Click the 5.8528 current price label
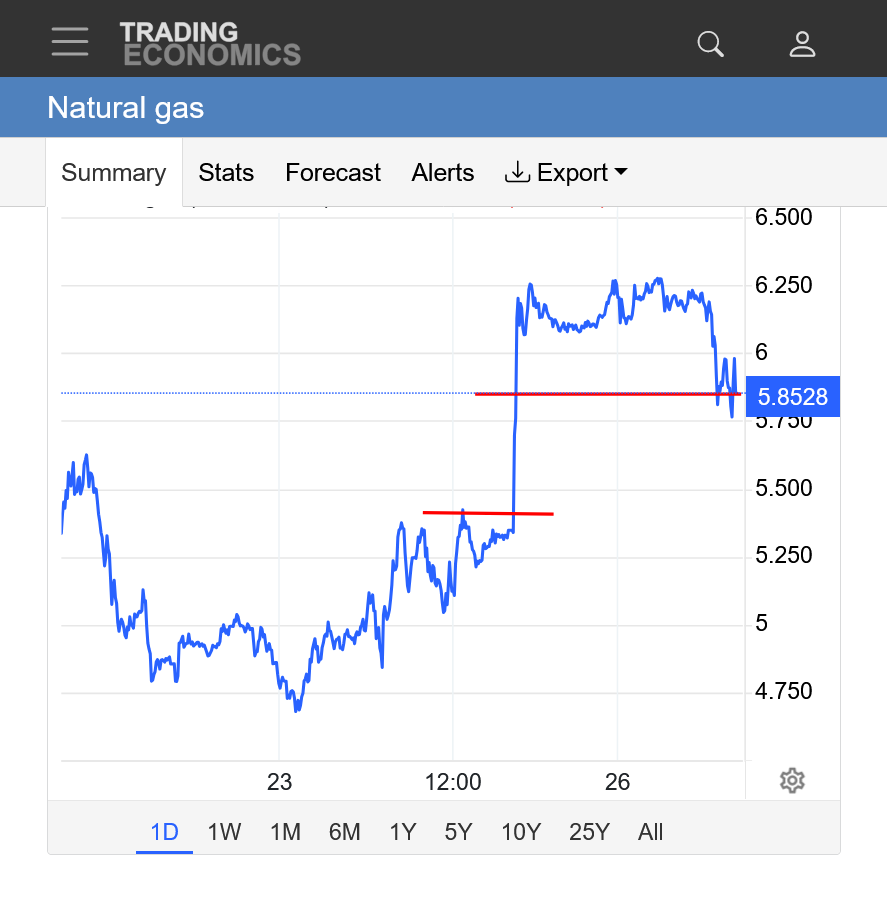The height and width of the screenshot is (901, 887). 793,397
